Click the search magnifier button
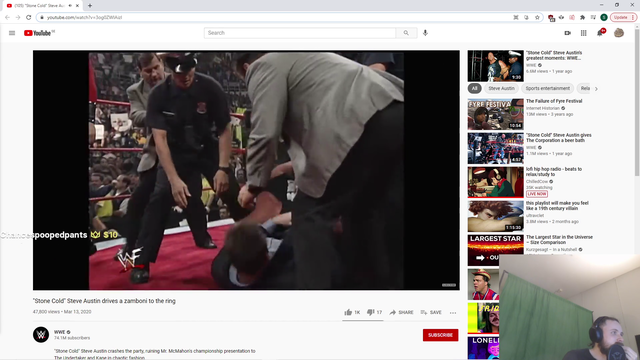Viewport: 640px width, 360px height. pos(406,33)
